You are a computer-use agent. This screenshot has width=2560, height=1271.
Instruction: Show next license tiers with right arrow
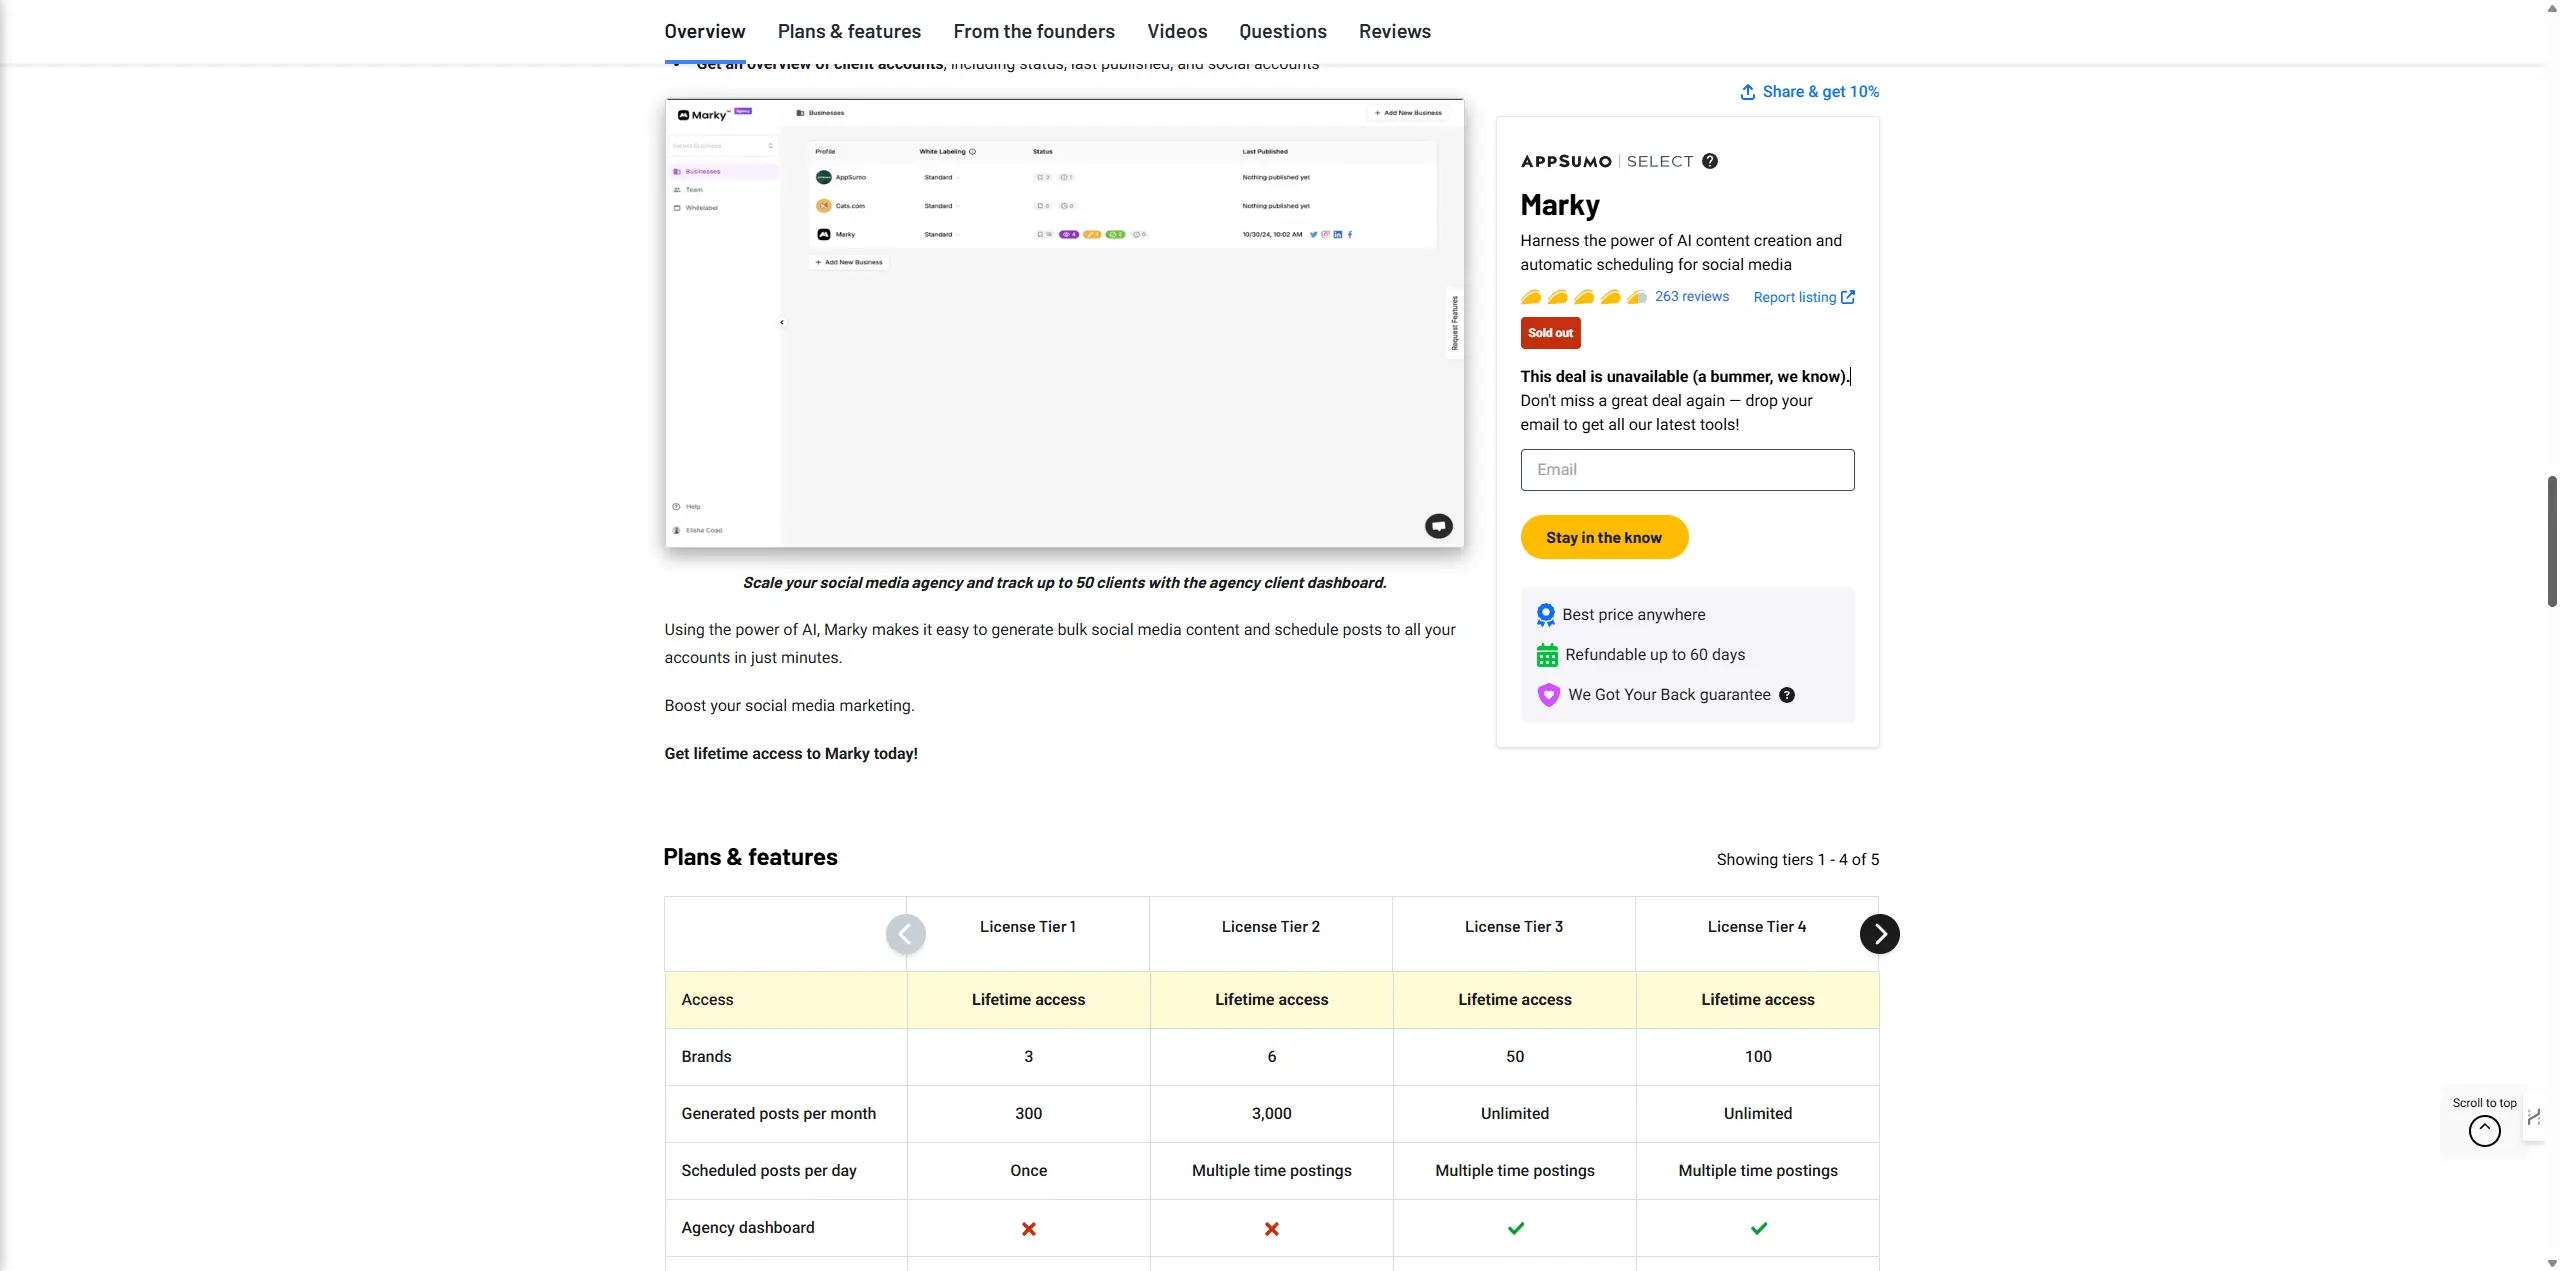click(x=1879, y=934)
